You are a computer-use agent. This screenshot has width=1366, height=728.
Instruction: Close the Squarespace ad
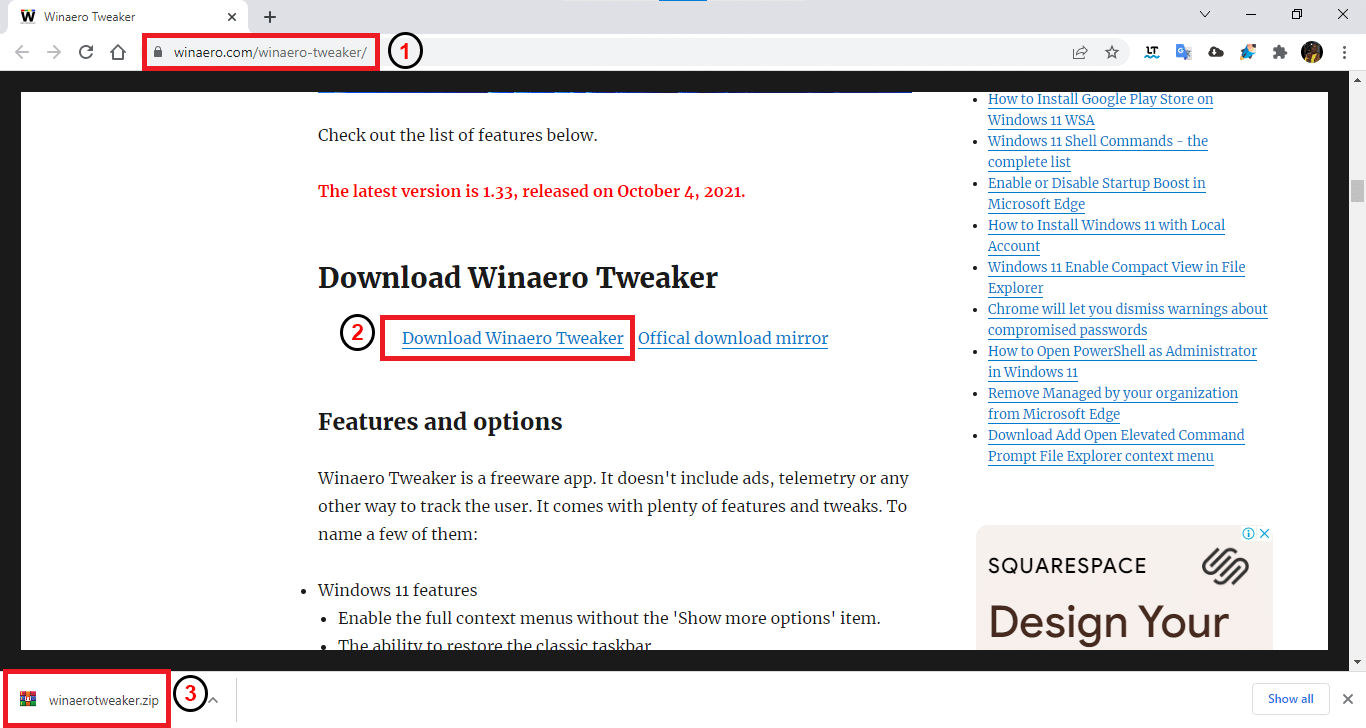1264,533
